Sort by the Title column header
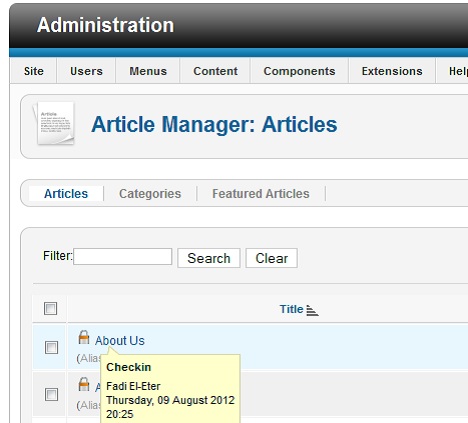 click(291, 309)
